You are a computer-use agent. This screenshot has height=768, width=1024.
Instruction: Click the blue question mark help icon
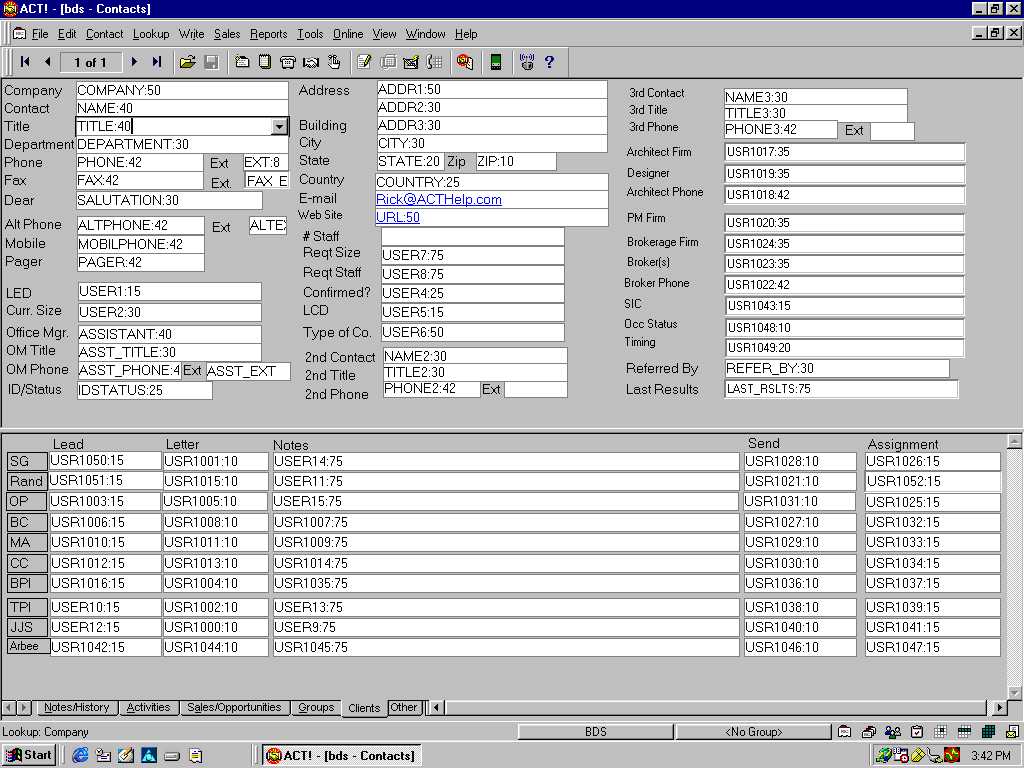[549, 62]
